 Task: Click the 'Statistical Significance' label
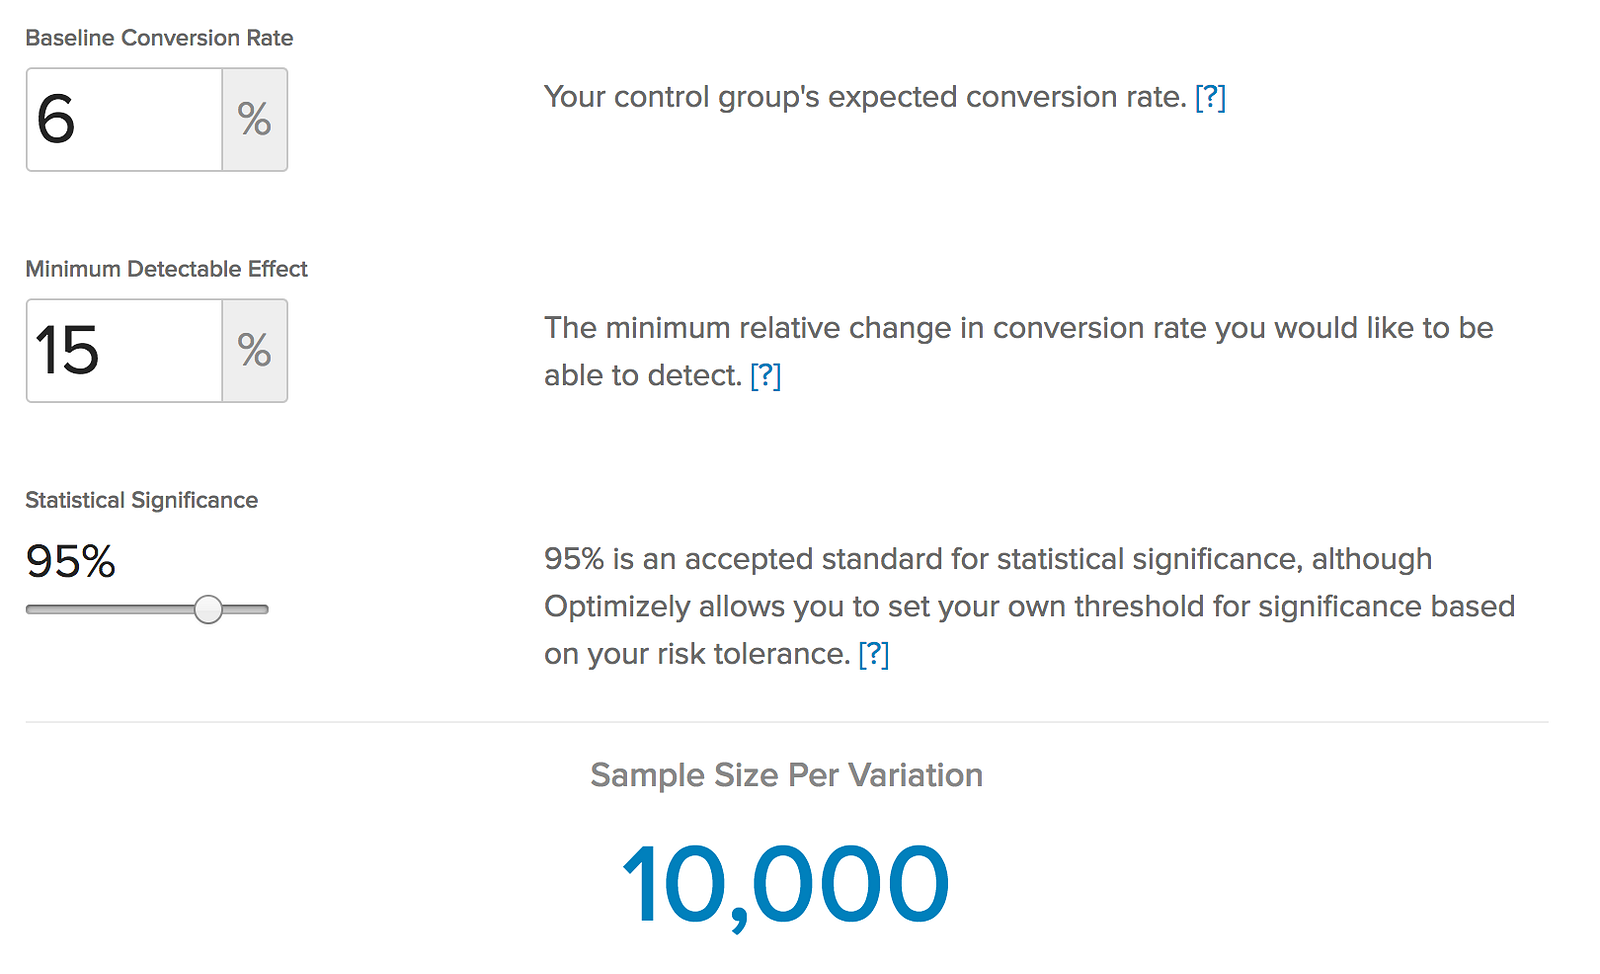[141, 500]
